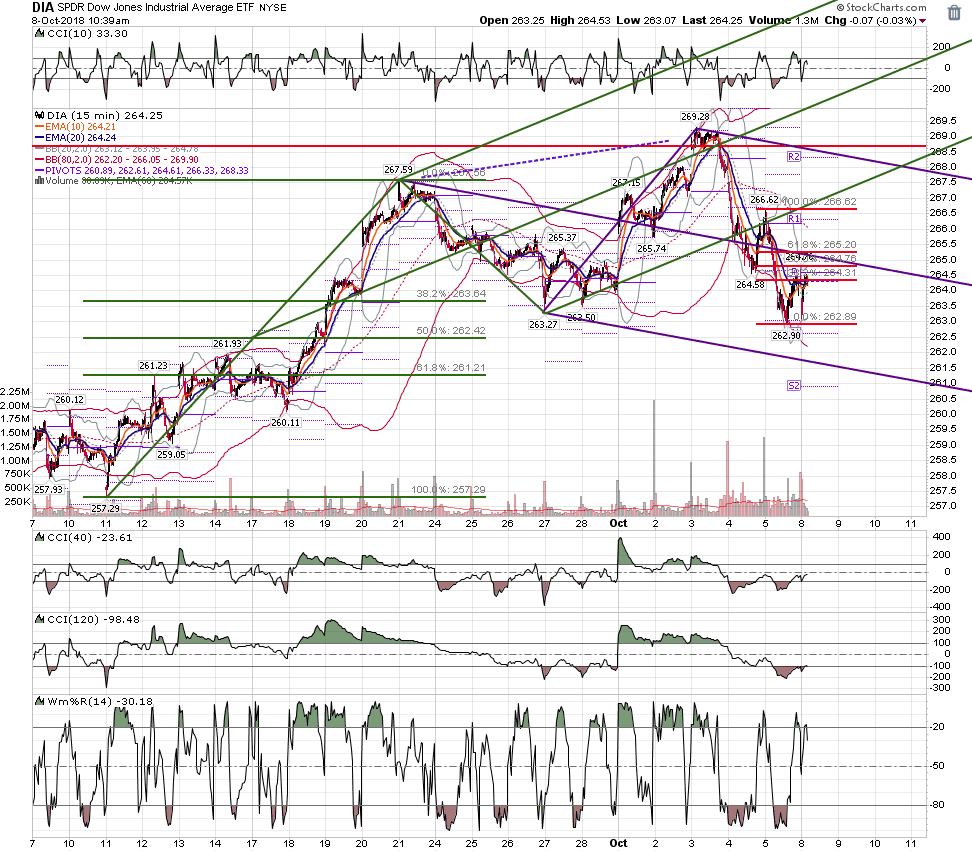The height and width of the screenshot is (852, 972).
Task: Click the CCI(40) panel marker icon
Action: click(39, 538)
